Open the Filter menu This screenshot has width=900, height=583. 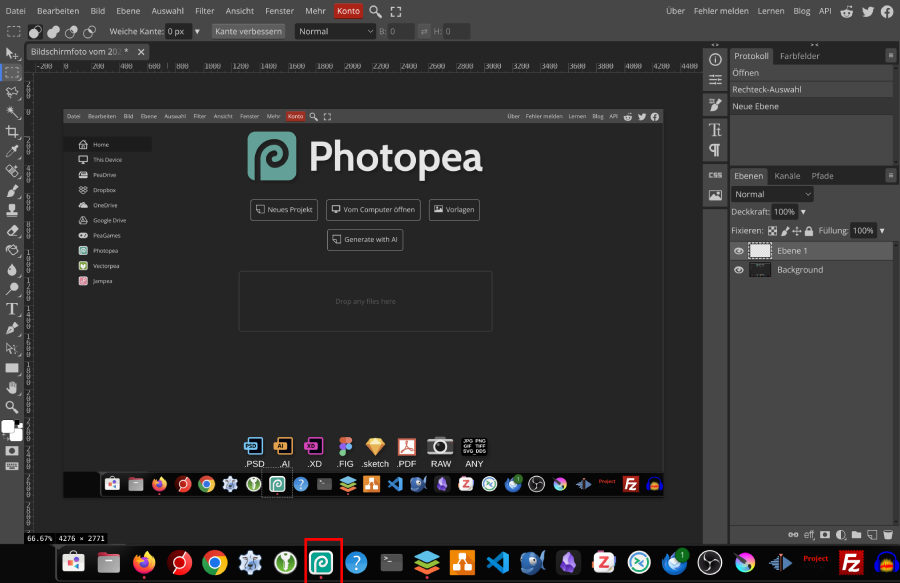(x=205, y=11)
